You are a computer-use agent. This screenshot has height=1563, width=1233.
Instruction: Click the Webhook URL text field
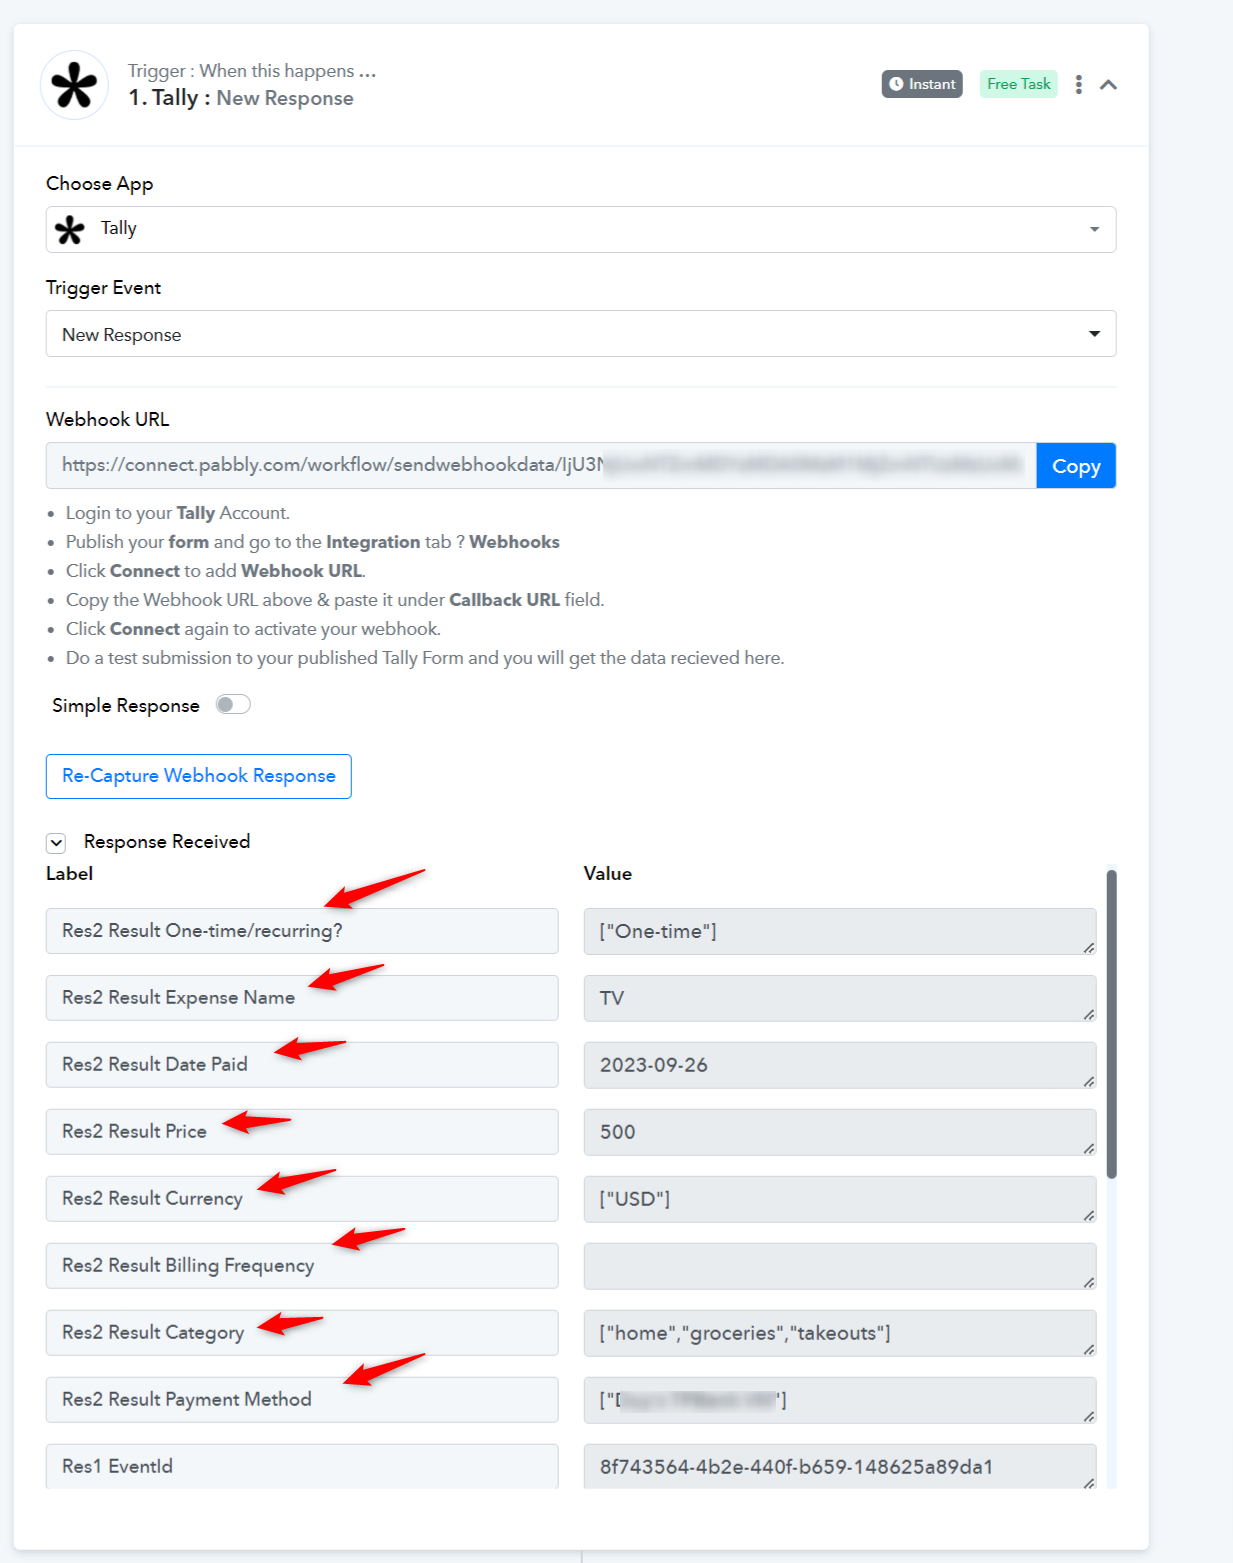(x=541, y=465)
